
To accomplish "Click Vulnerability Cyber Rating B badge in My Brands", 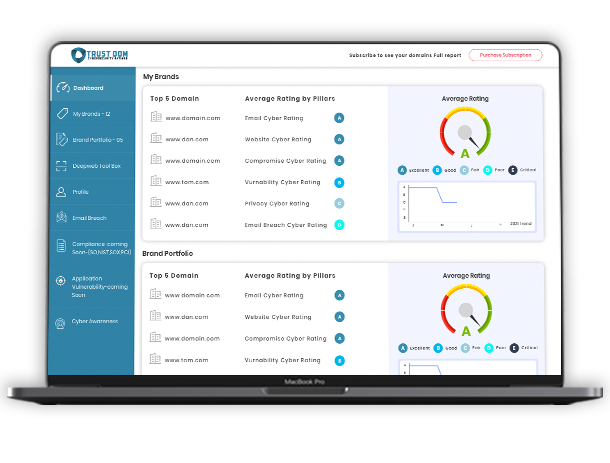I will click(339, 182).
